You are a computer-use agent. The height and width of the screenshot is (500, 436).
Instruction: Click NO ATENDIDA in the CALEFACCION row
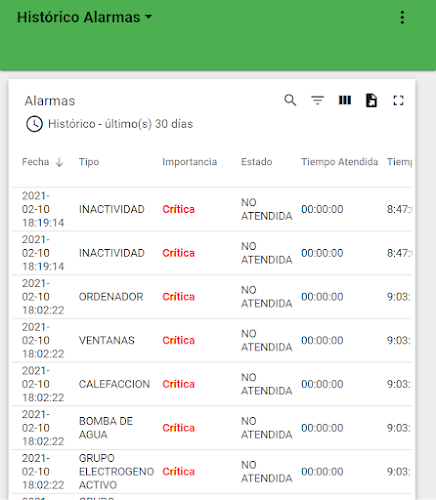click(267, 384)
